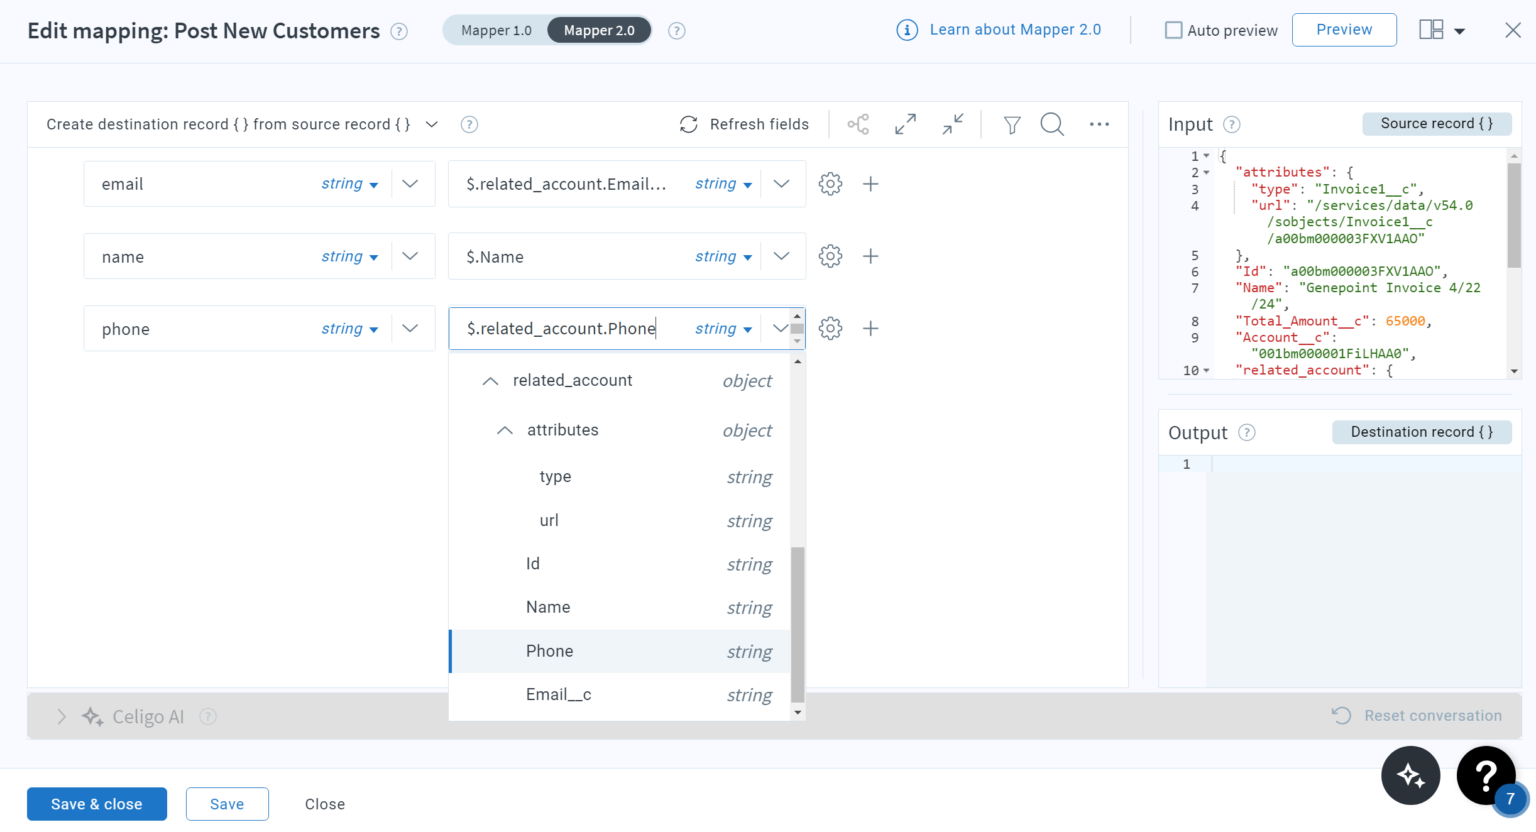The height and width of the screenshot is (832, 1536).
Task: Open the Celigo AI sparkle assistant button
Action: point(1410,775)
